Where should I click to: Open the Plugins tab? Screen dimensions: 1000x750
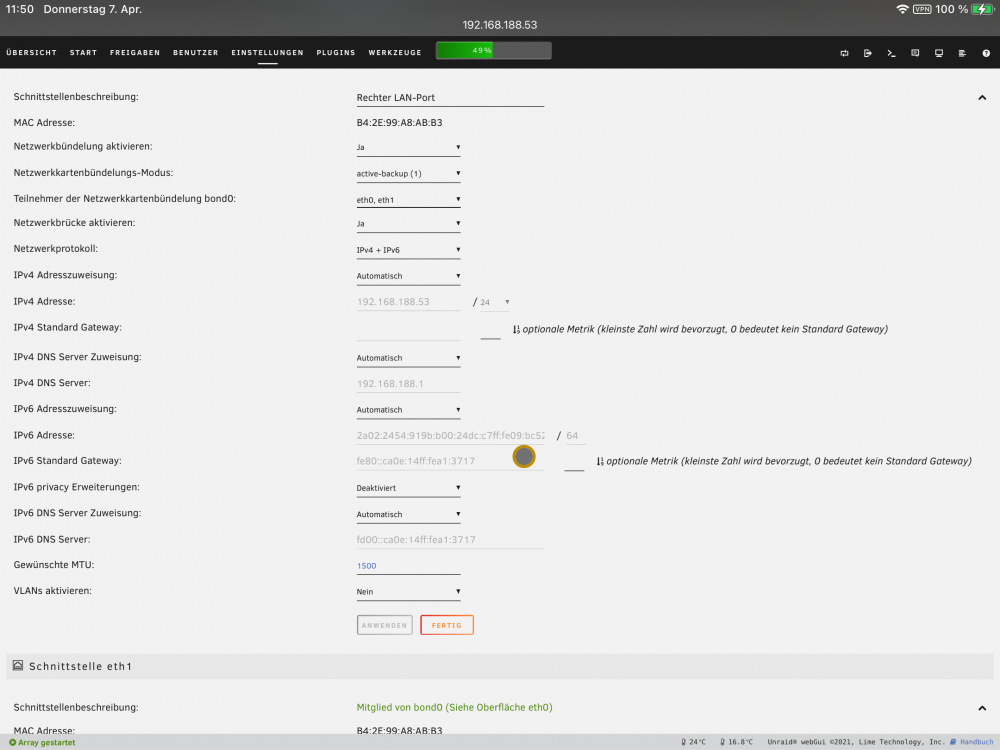(x=335, y=53)
